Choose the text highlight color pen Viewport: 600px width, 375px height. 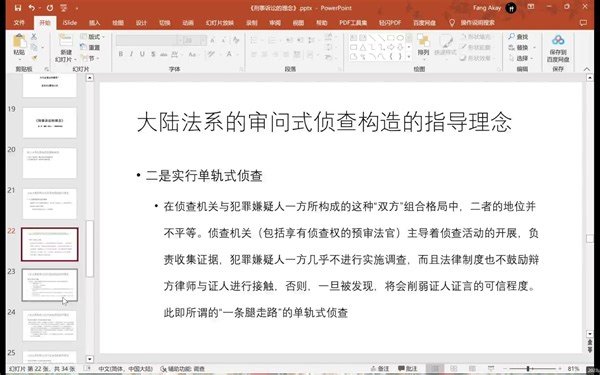(x=212, y=54)
